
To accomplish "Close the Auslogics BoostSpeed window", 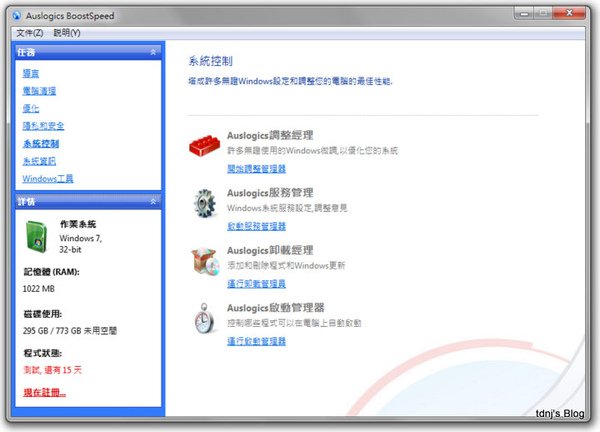I will (x=569, y=13).
